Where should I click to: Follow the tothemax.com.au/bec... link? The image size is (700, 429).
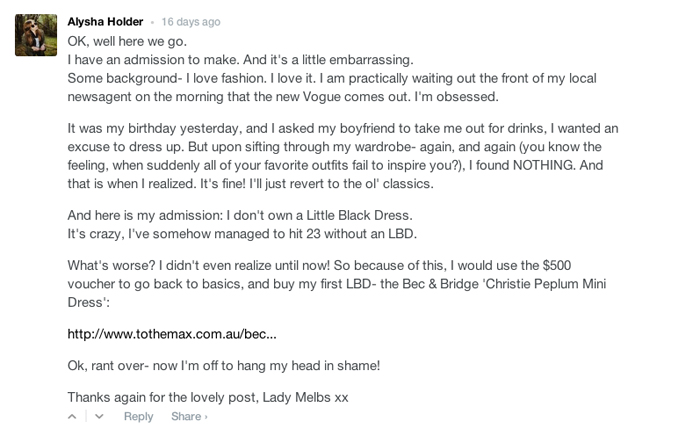click(172, 334)
